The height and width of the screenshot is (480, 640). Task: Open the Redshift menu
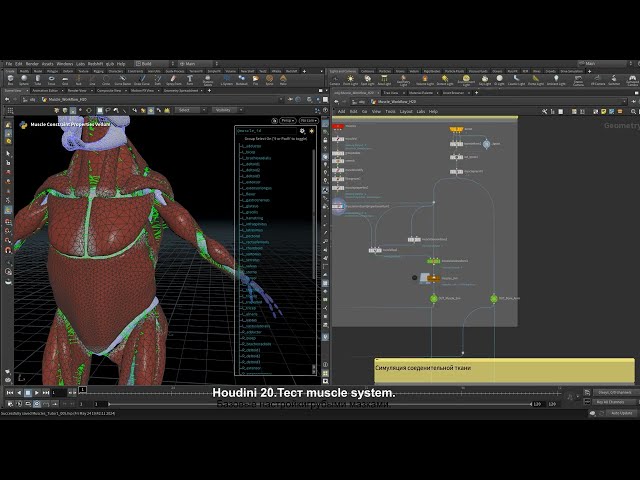coord(96,64)
